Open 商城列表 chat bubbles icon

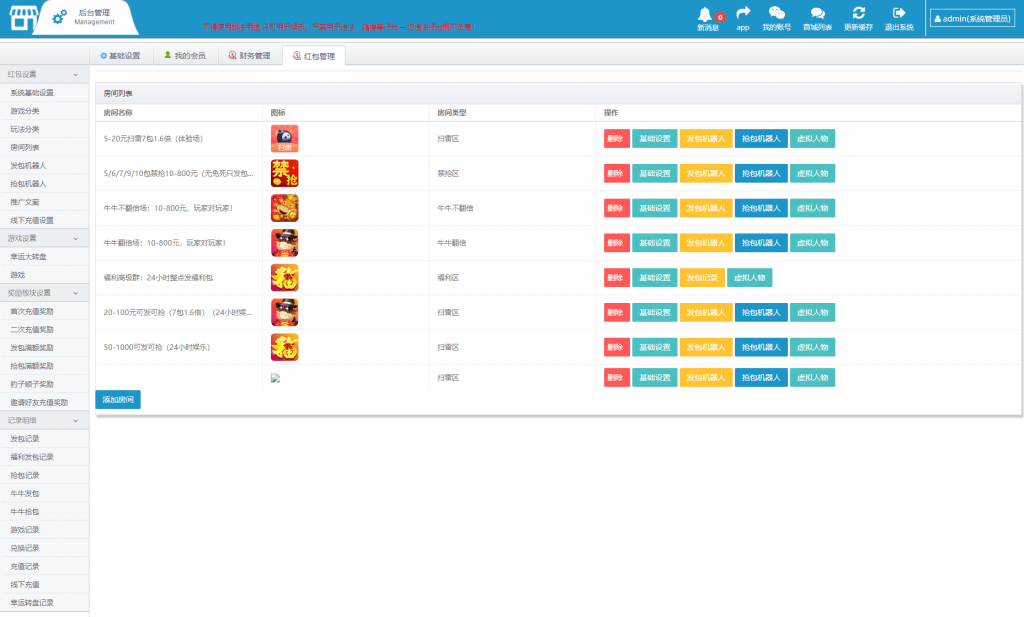click(817, 13)
